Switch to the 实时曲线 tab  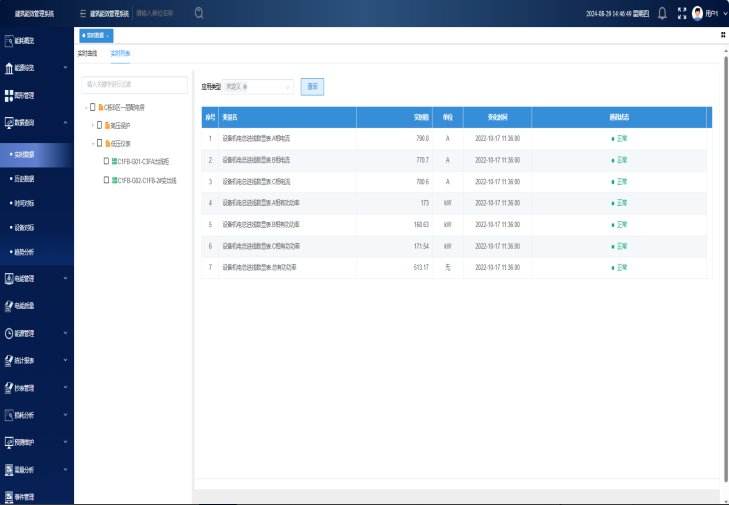click(x=87, y=53)
